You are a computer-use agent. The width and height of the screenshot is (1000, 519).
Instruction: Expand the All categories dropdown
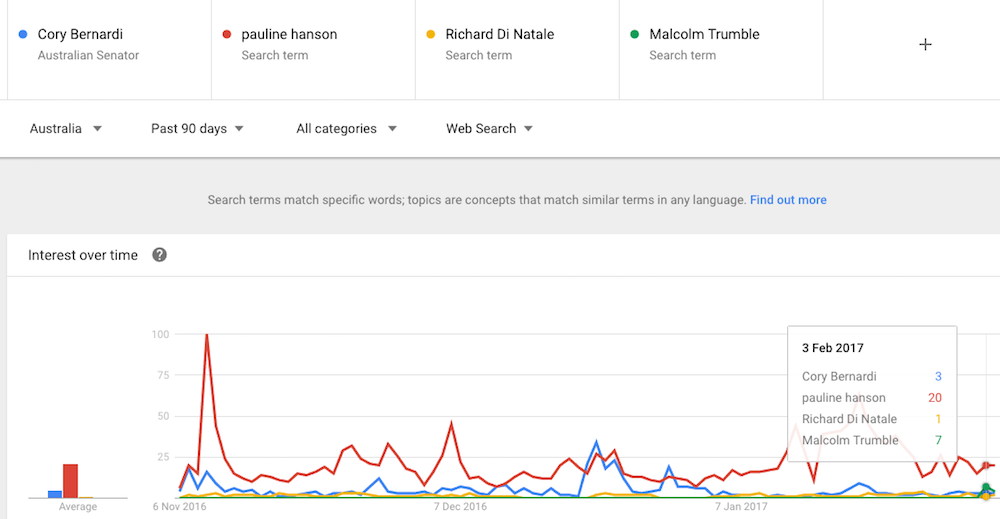point(346,129)
